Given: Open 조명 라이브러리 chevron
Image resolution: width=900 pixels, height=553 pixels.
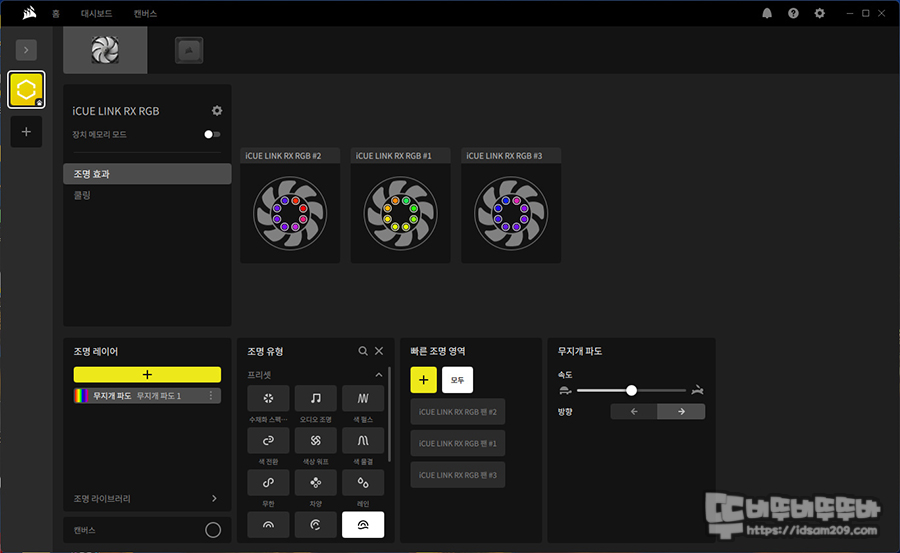Looking at the screenshot, I should point(214,498).
